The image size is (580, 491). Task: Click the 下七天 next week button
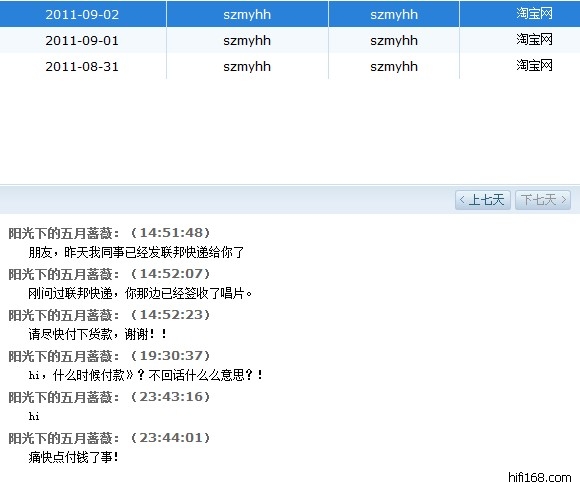click(x=543, y=200)
